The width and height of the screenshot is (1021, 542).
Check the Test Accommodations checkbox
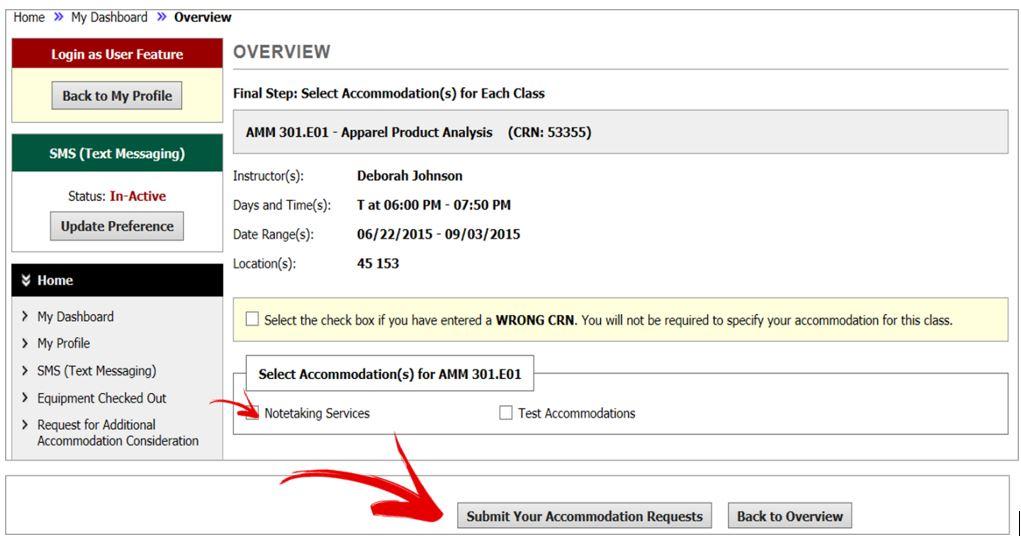point(506,412)
